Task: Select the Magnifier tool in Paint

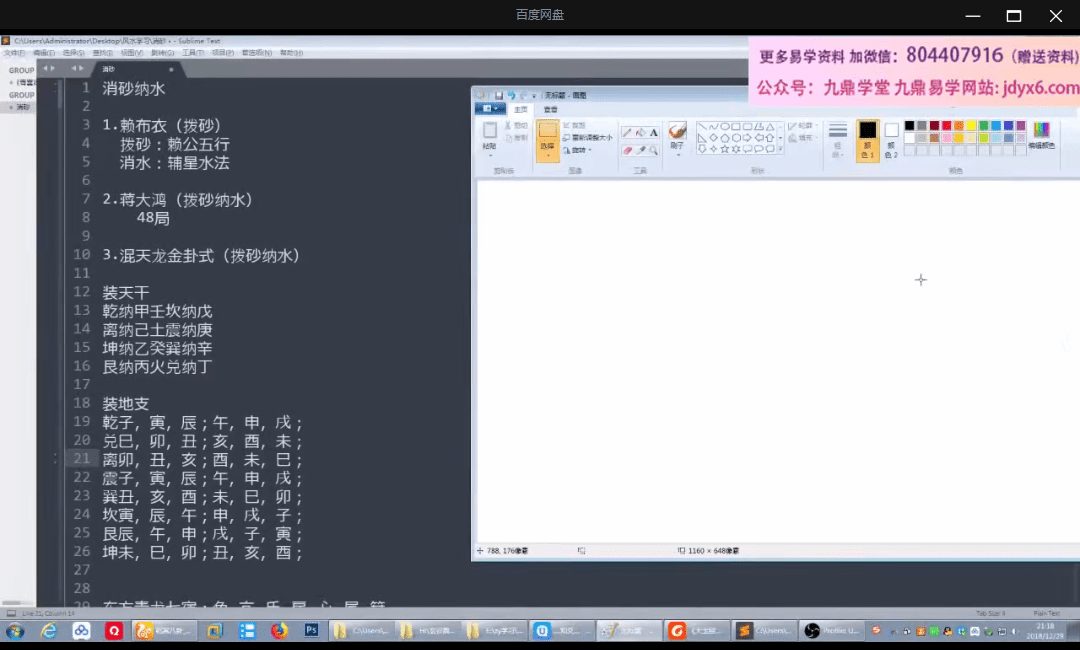Action: pyautogui.click(x=654, y=150)
